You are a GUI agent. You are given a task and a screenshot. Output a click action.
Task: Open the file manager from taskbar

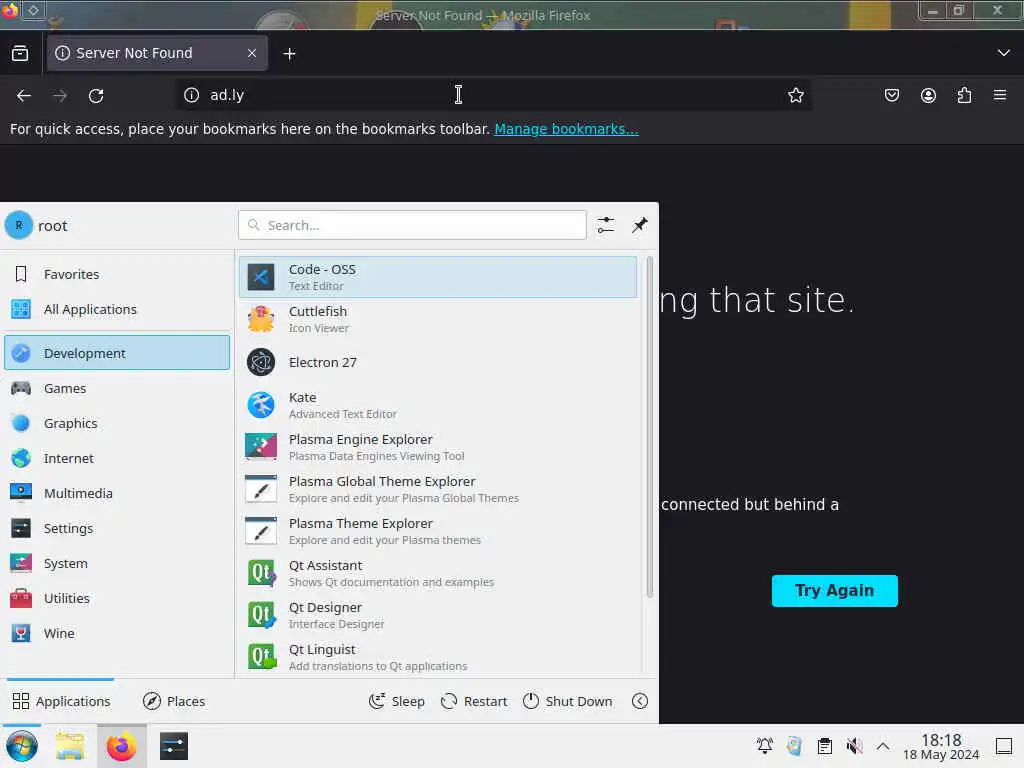coord(70,746)
